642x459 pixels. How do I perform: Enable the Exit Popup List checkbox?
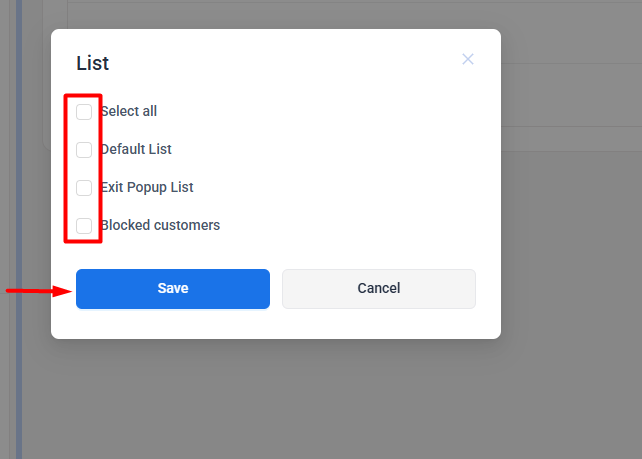click(84, 188)
